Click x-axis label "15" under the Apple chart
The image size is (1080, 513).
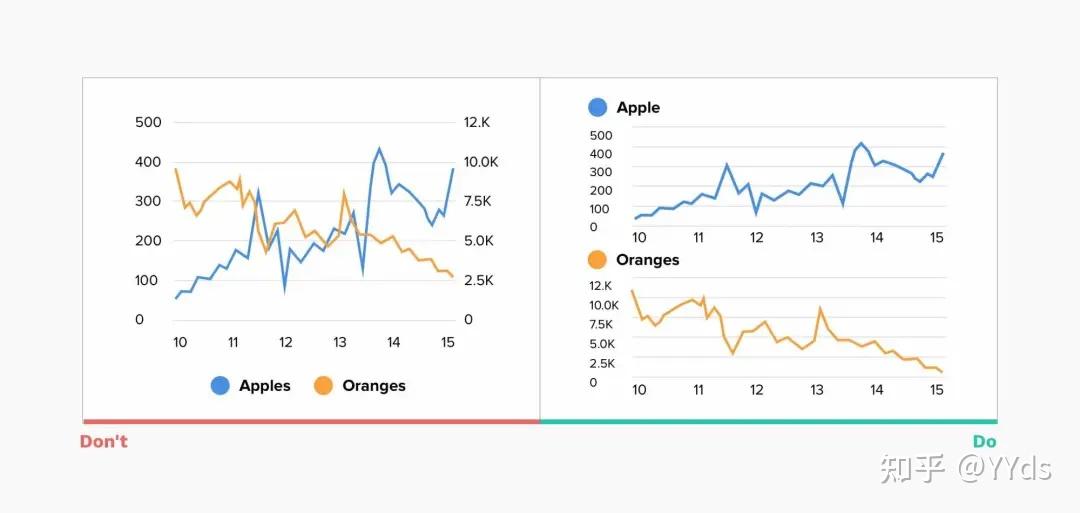point(937,238)
